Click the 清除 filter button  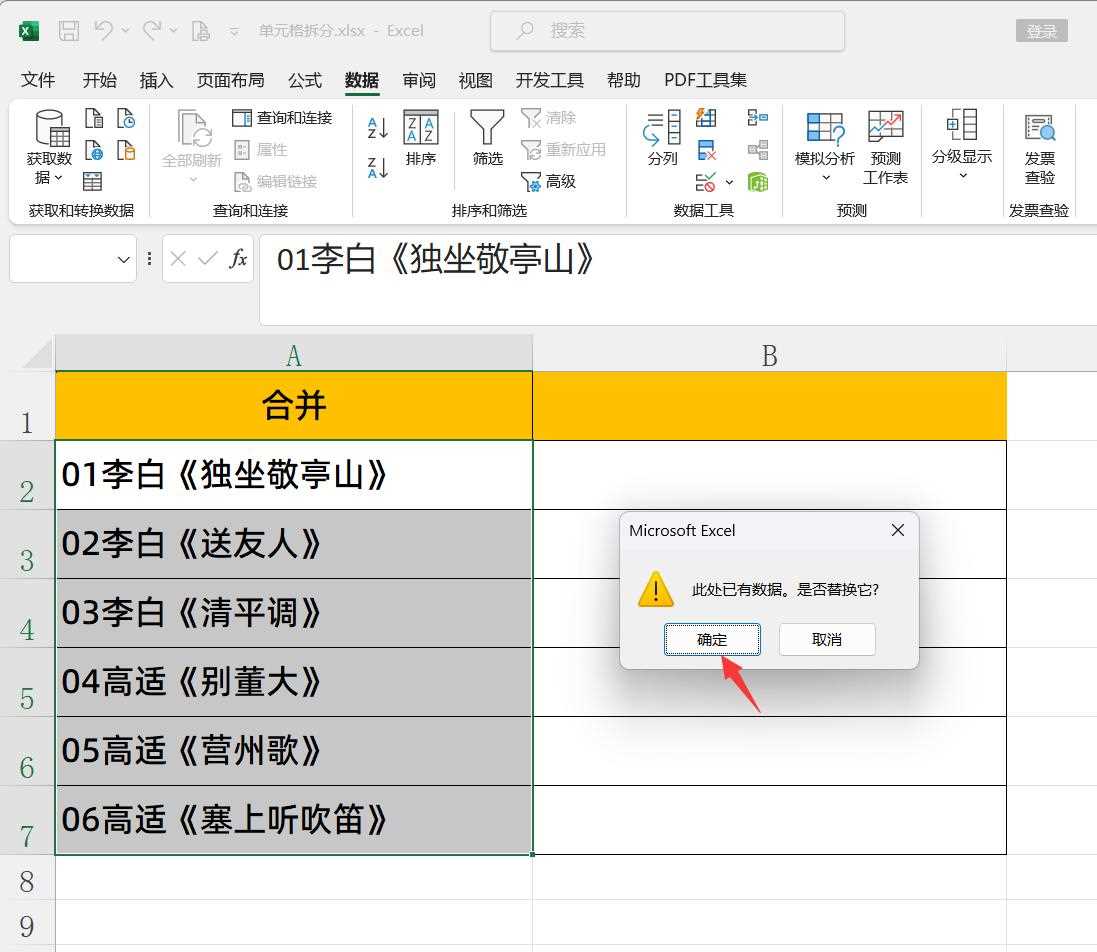[x=548, y=118]
